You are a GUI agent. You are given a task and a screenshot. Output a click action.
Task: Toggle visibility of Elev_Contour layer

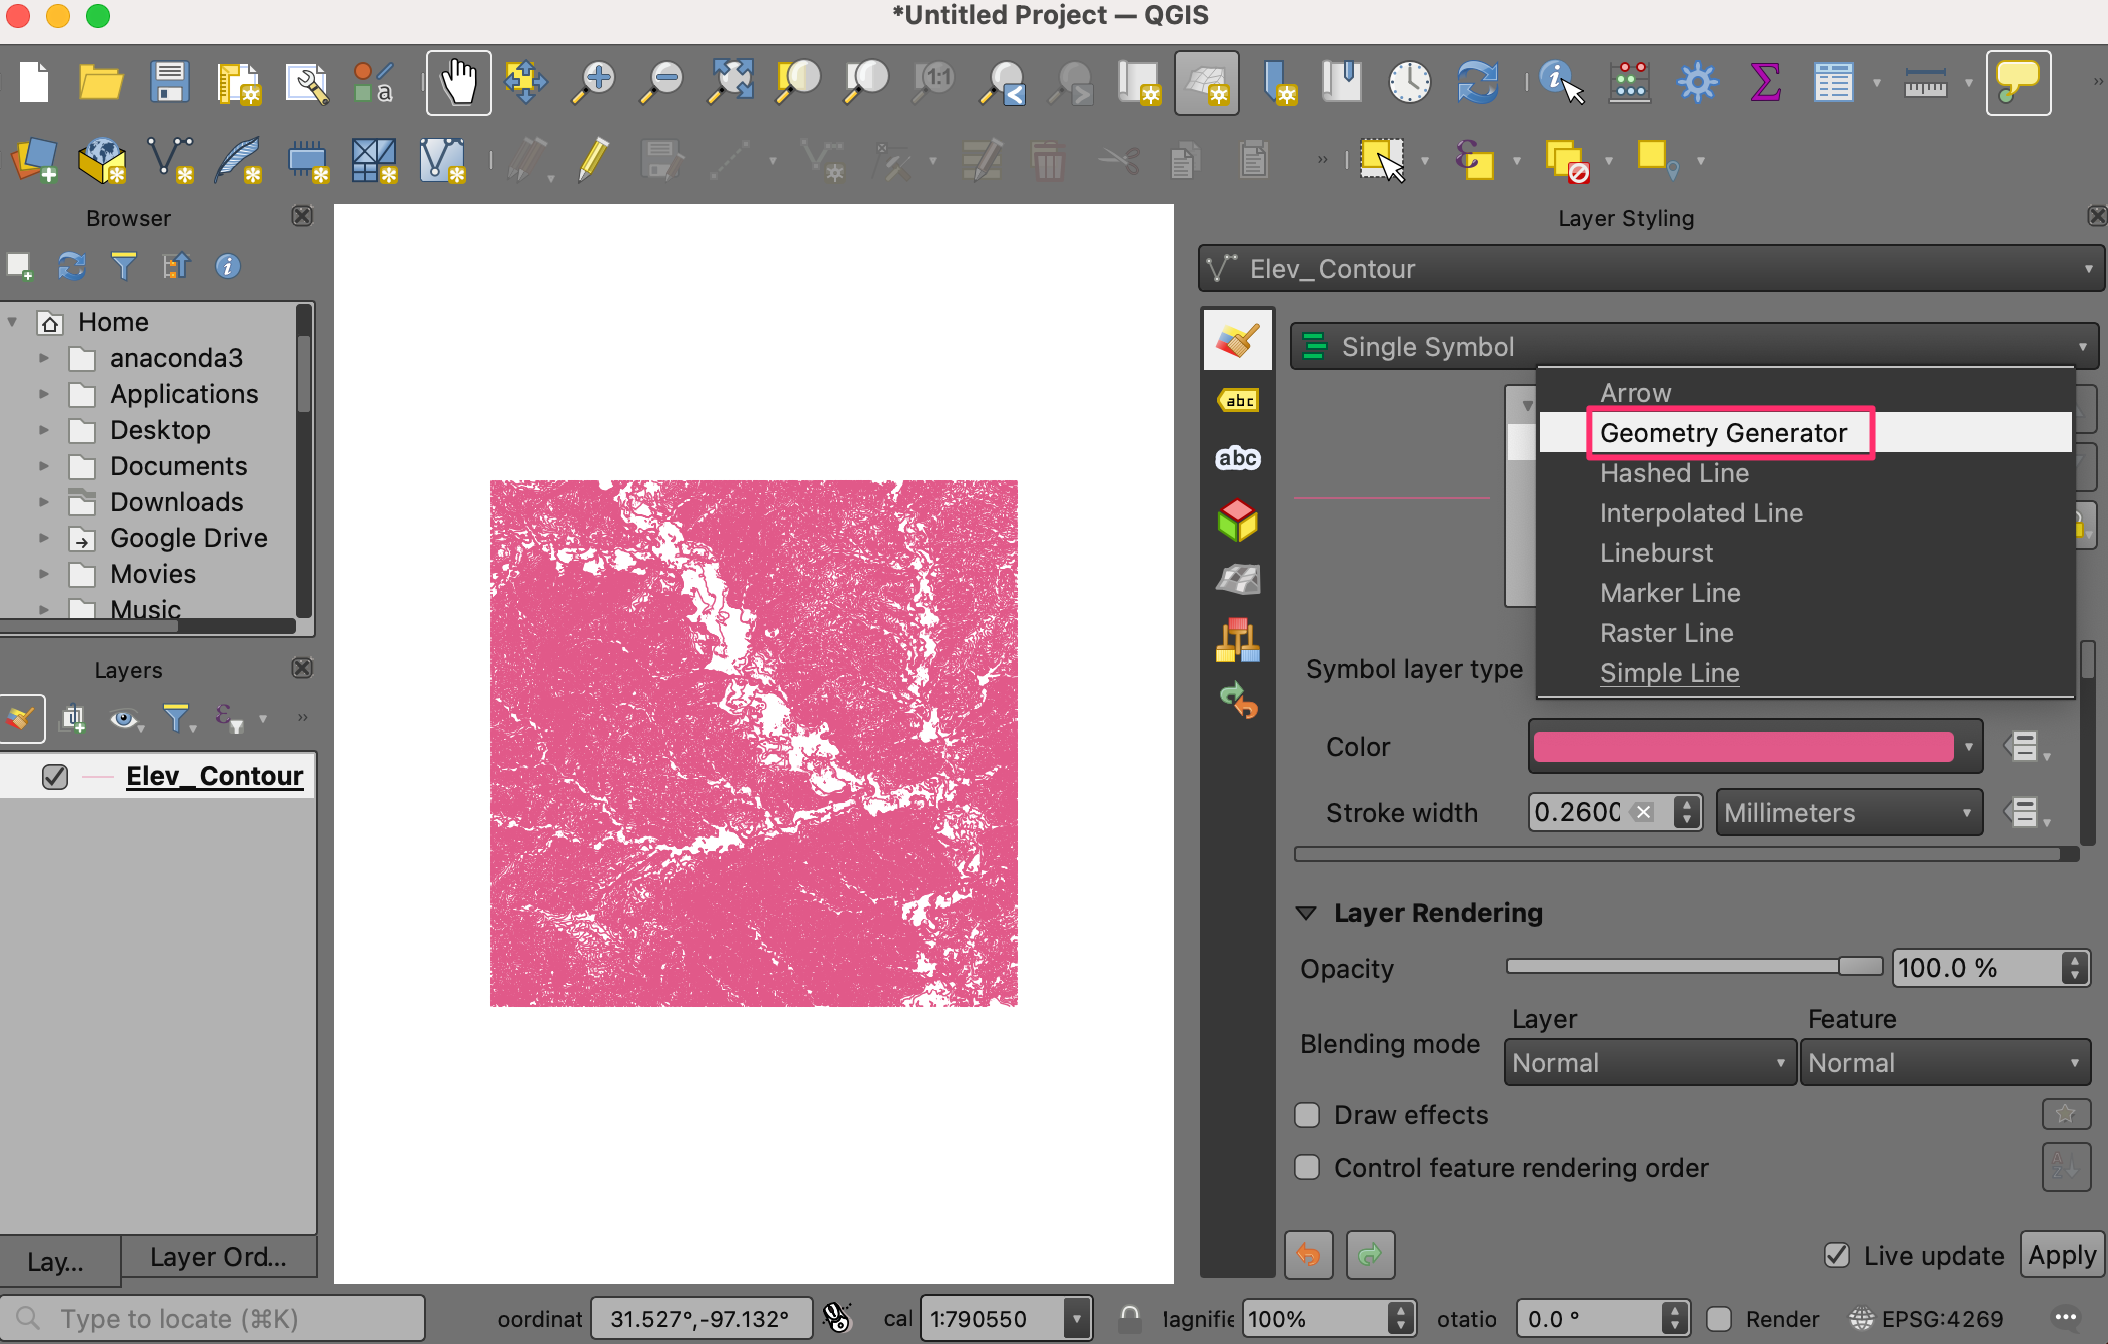tap(55, 776)
